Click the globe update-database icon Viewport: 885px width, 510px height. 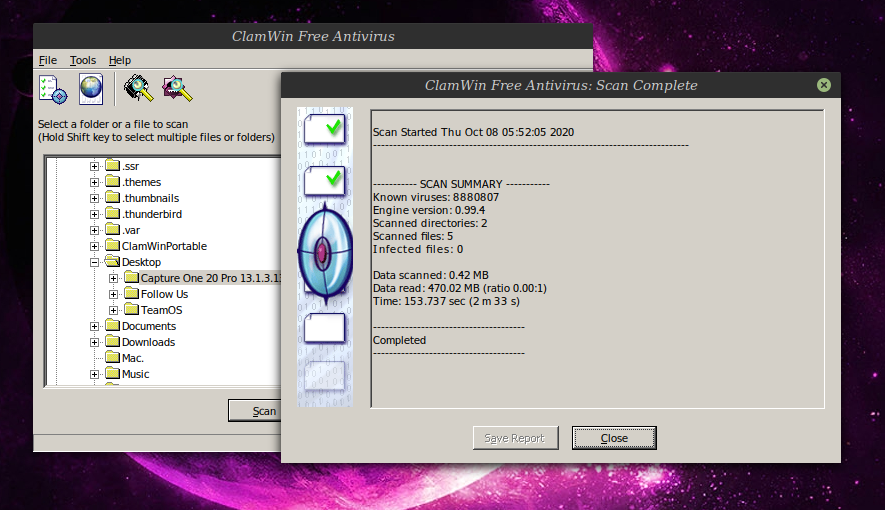click(91, 89)
